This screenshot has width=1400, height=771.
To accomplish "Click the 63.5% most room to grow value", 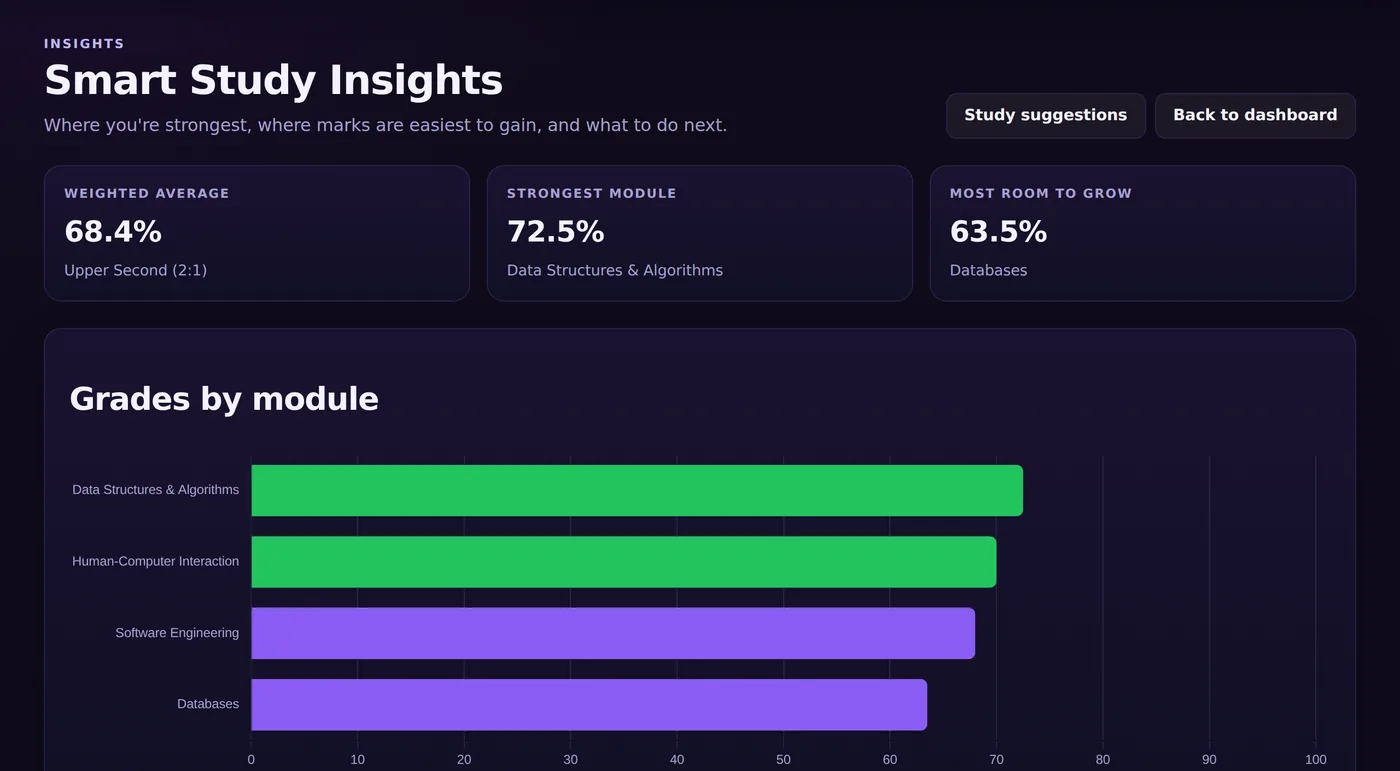I will 998,232.
